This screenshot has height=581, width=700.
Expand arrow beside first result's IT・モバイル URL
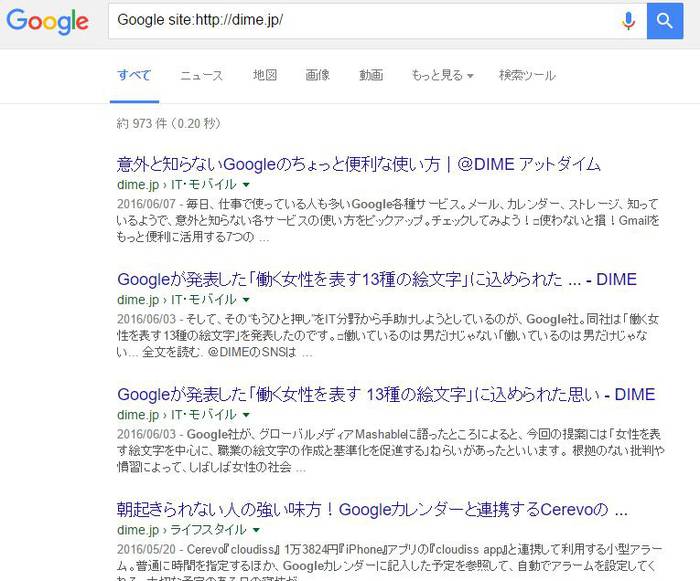point(246,184)
